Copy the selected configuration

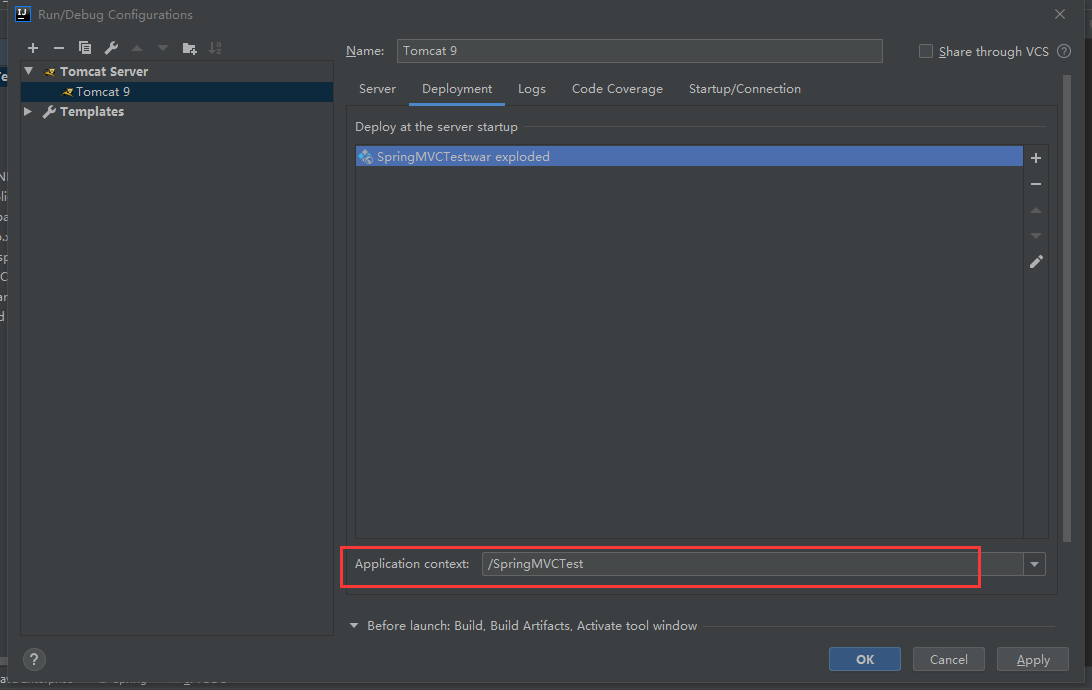[85, 47]
